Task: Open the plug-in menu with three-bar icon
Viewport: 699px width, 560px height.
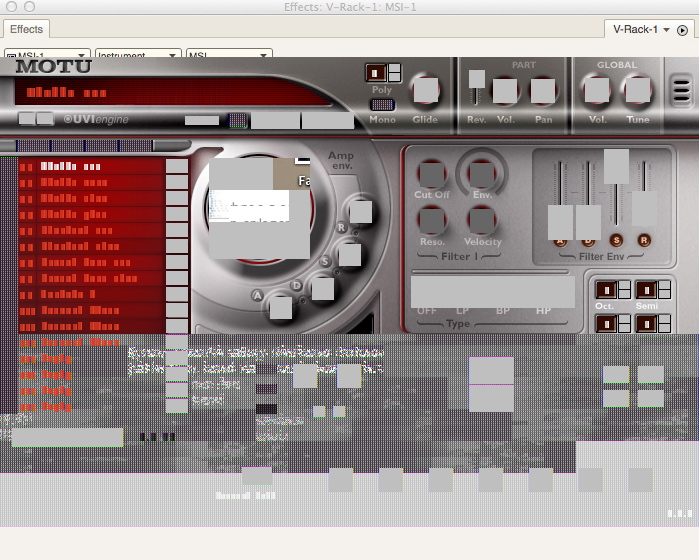Action: (x=681, y=91)
